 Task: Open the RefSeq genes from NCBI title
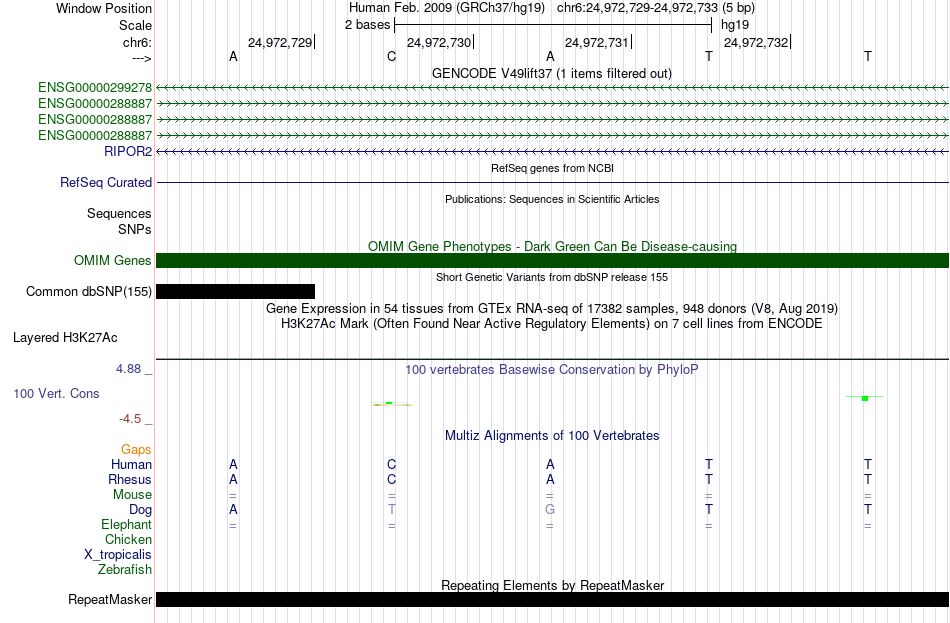tap(552, 168)
